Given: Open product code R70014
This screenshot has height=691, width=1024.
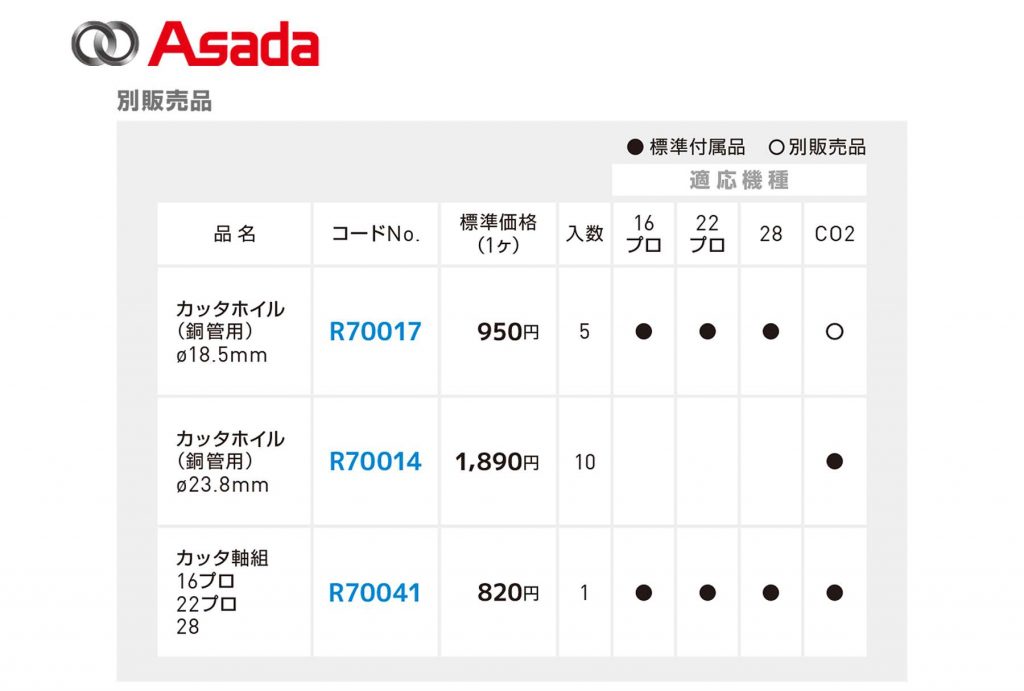Looking at the screenshot, I should [375, 462].
